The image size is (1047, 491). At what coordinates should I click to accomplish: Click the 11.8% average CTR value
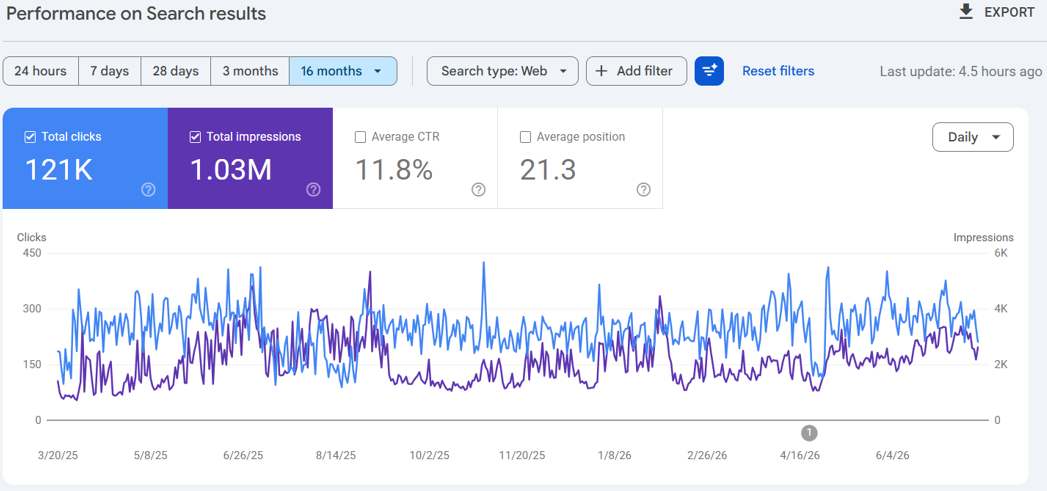pos(394,170)
